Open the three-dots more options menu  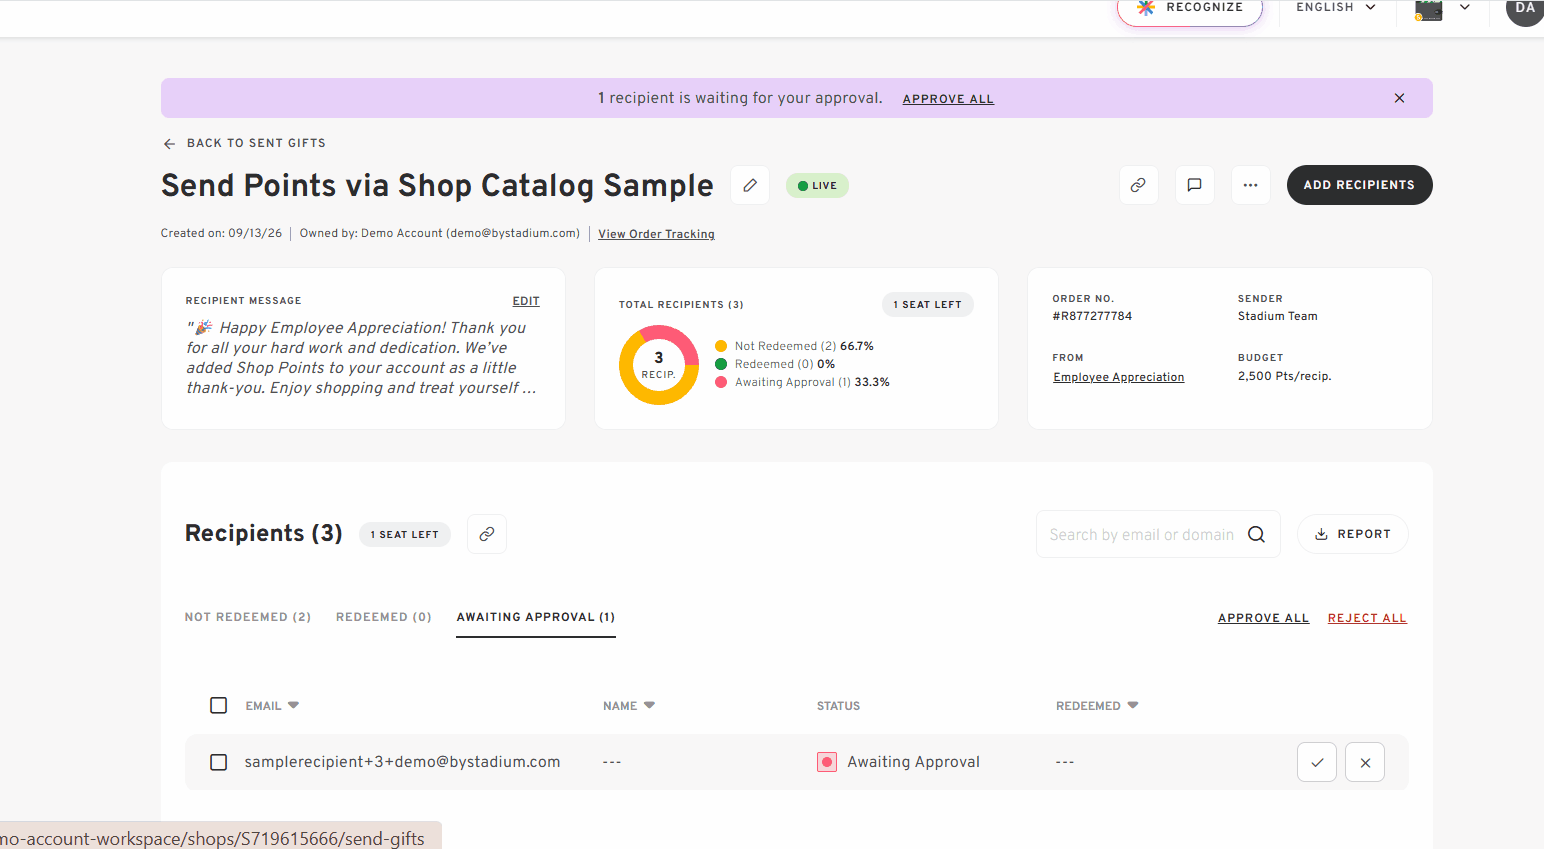1250,185
